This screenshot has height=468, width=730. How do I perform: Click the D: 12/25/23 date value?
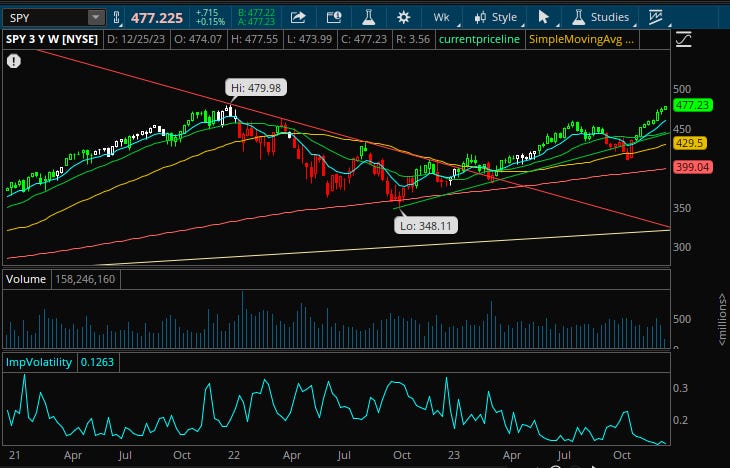click(135, 39)
